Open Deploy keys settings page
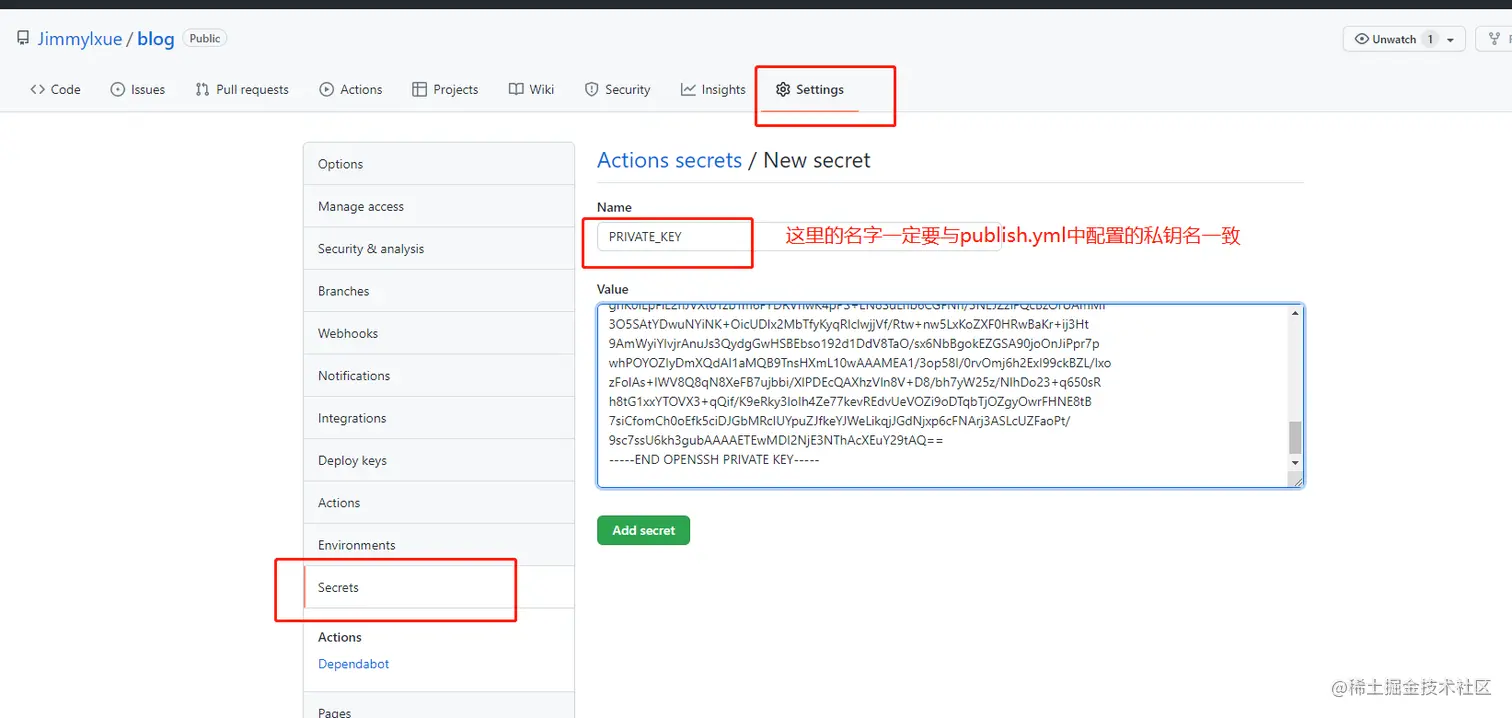 [439, 460]
